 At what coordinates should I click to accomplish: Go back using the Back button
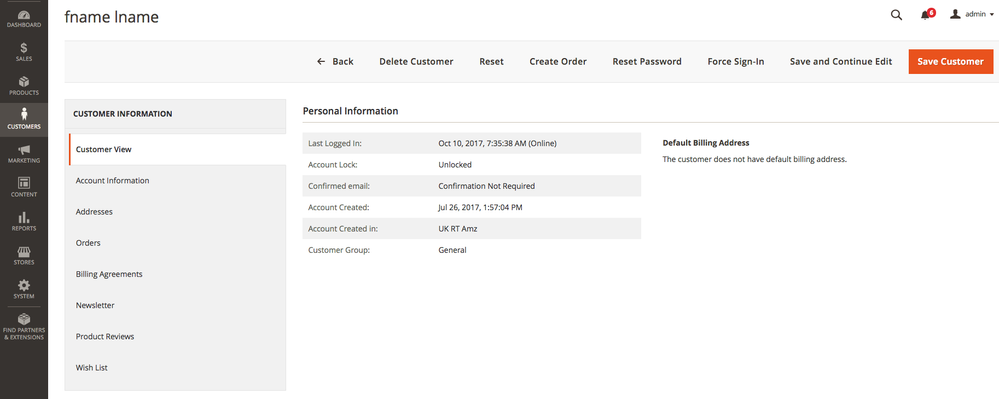click(335, 61)
